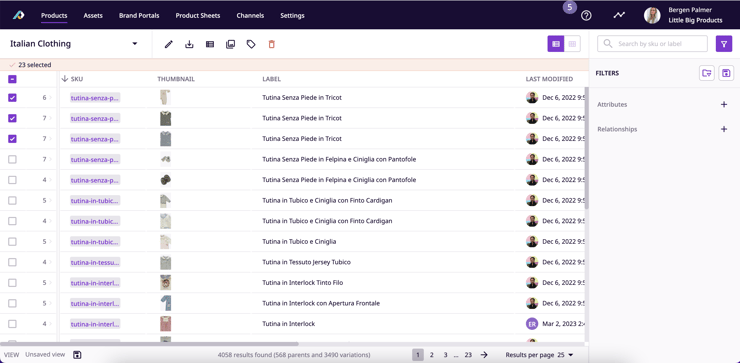Click the THUMBNAIL column header
Screen dimensions: 740x363
coord(176,79)
